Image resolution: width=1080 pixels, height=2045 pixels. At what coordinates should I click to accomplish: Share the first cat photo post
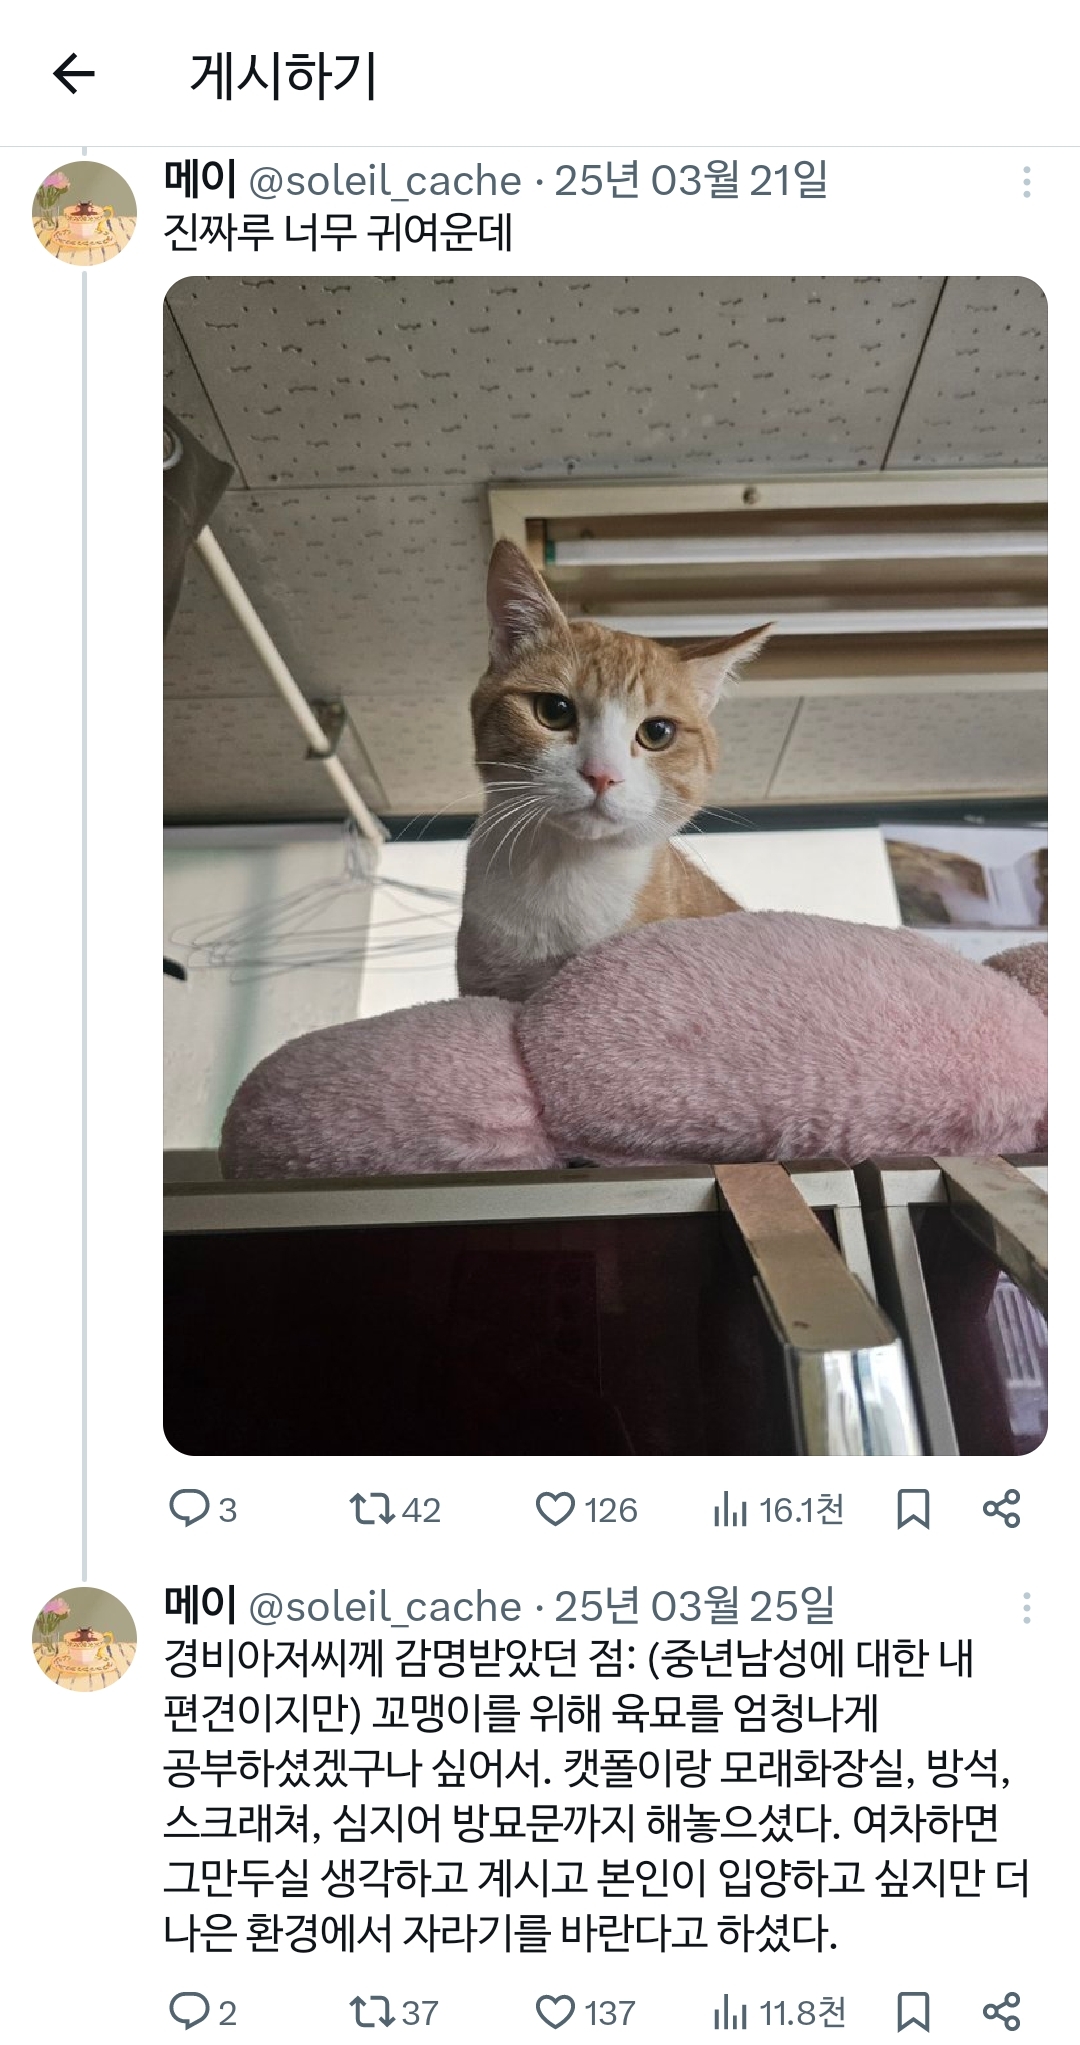click(1001, 1508)
